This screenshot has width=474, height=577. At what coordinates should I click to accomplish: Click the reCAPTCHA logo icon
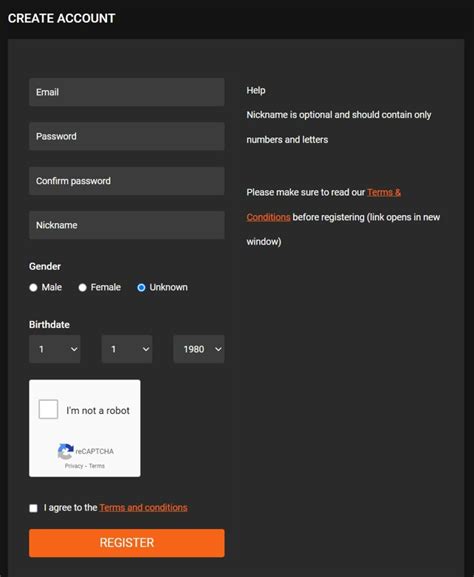tap(66, 451)
